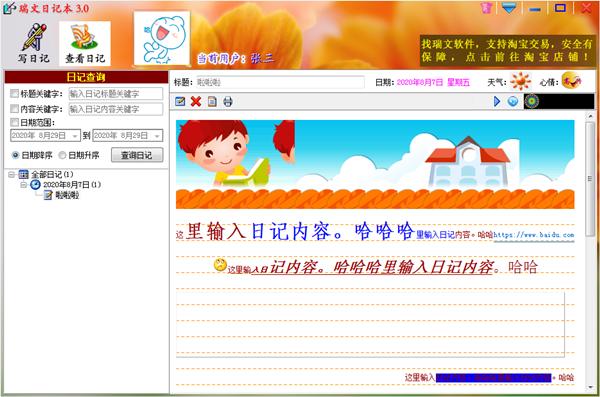Switch to the 查看日记 view diary tab
Screen dimensions: 600x397
[x=85, y=43]
